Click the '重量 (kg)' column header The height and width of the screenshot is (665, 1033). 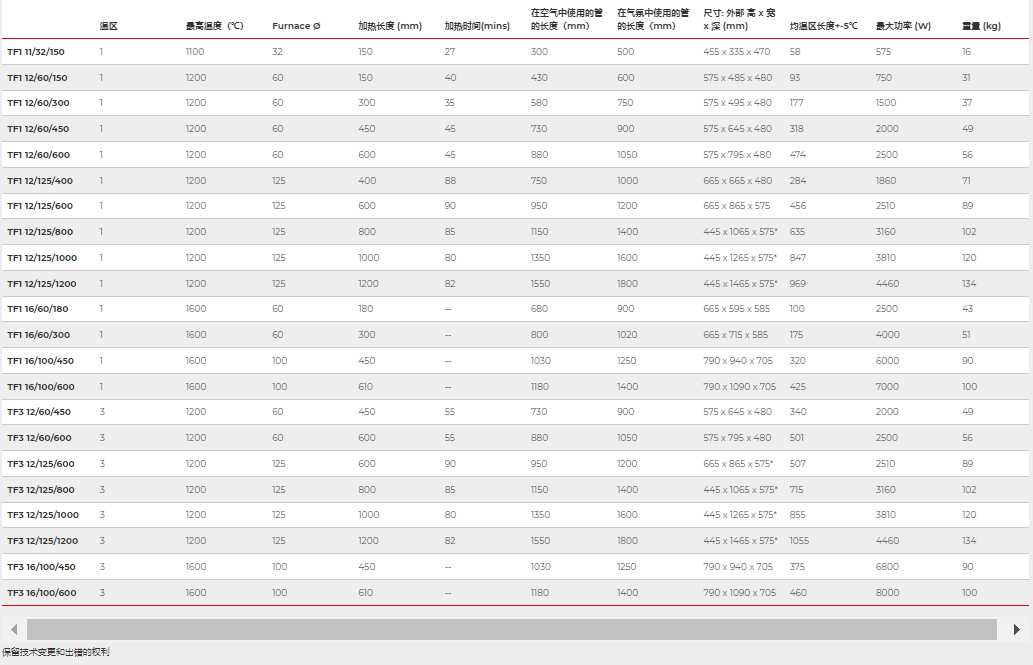pos(982,26)
